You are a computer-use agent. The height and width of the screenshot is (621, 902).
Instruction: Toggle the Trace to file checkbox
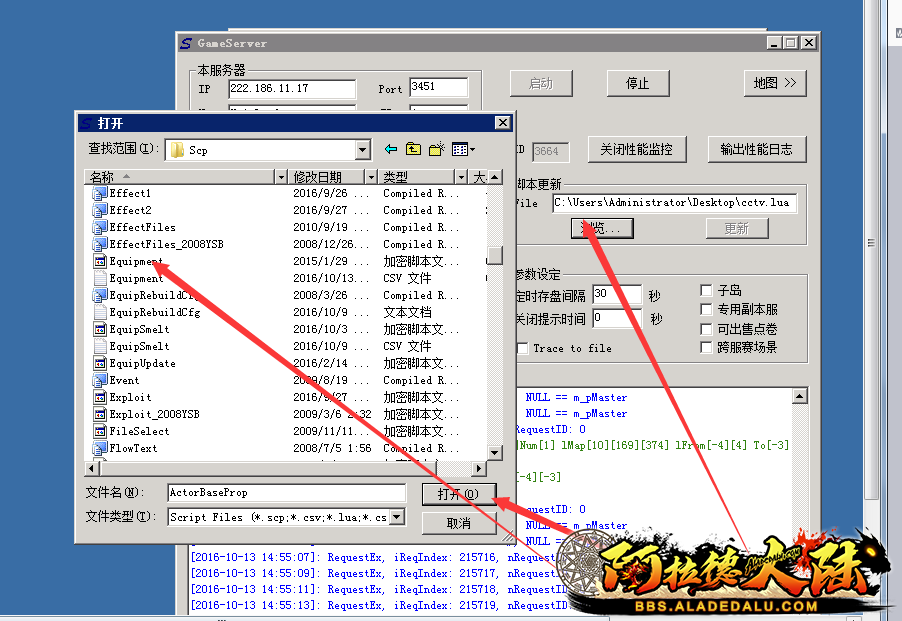pos(522,348)
